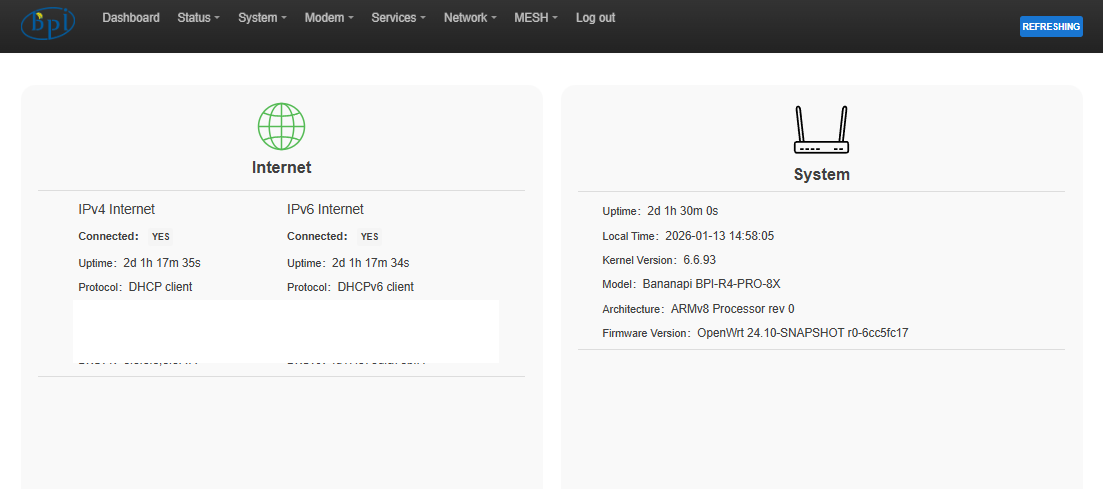Open the Dashboard page
This screenshot has height=489, width=1103.
pos(131,18)
